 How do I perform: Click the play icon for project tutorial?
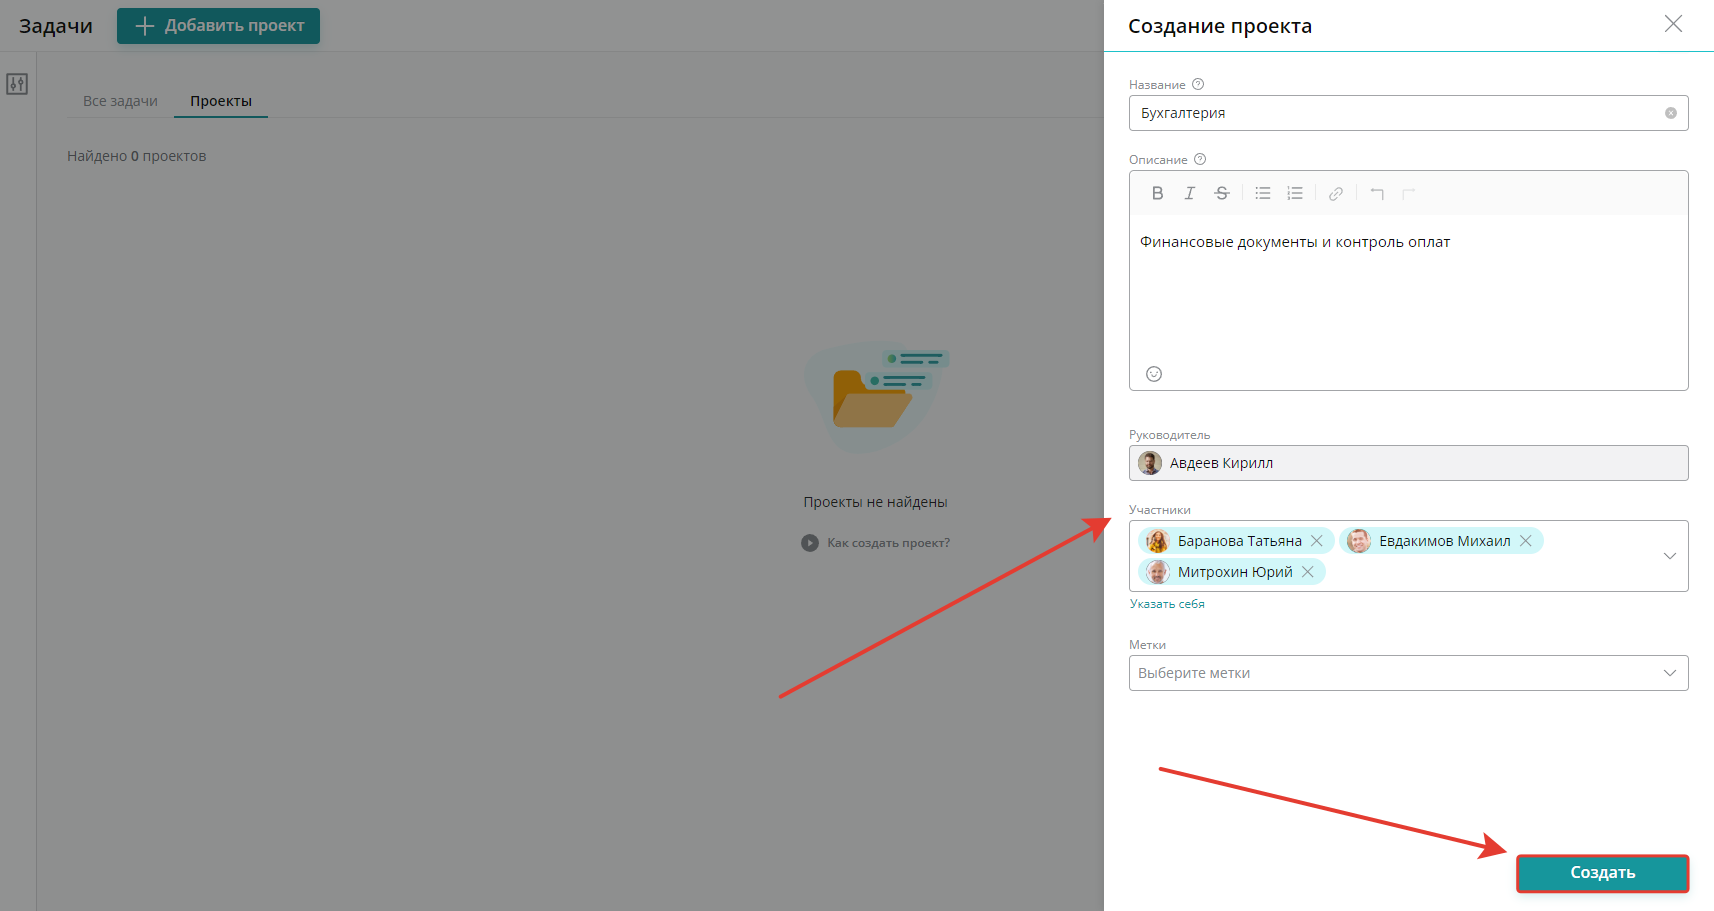[x=810, y=543]
